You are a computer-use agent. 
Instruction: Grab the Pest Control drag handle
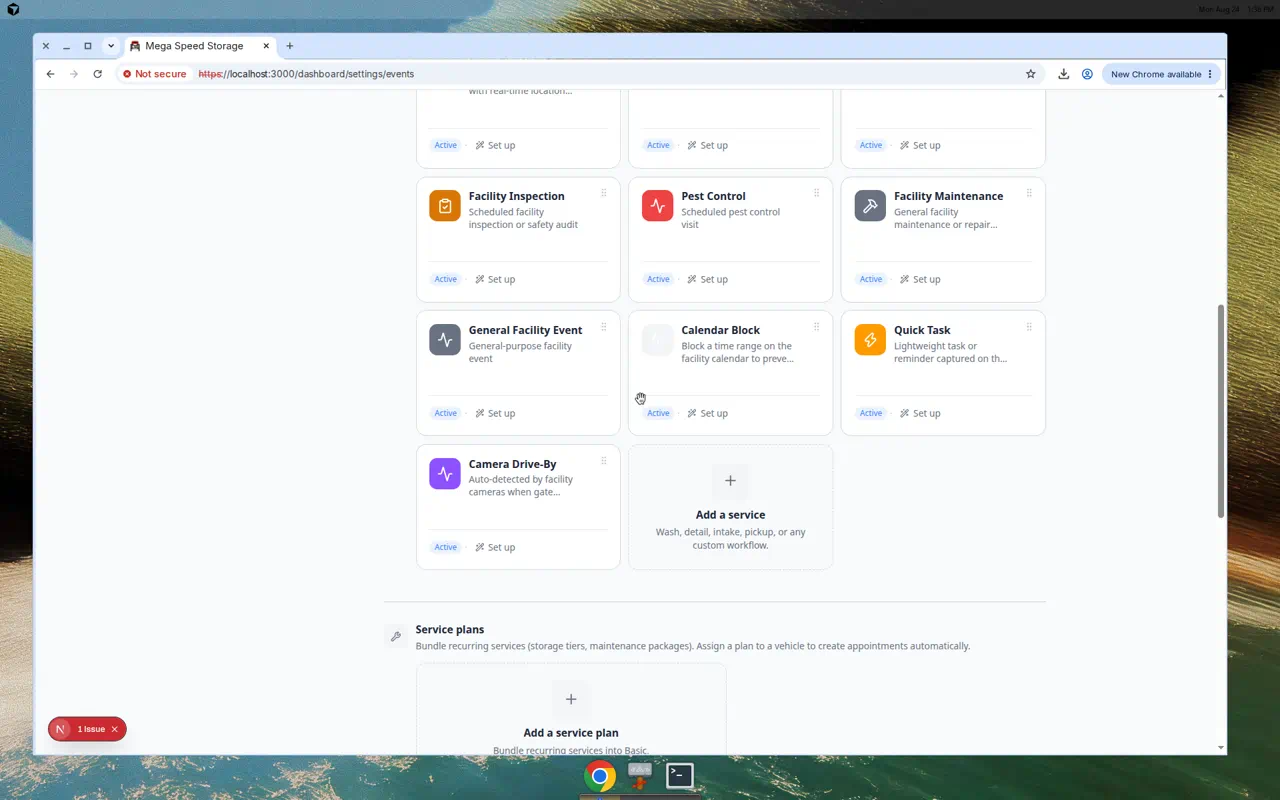pyautogui.click(x=817, y=193)
